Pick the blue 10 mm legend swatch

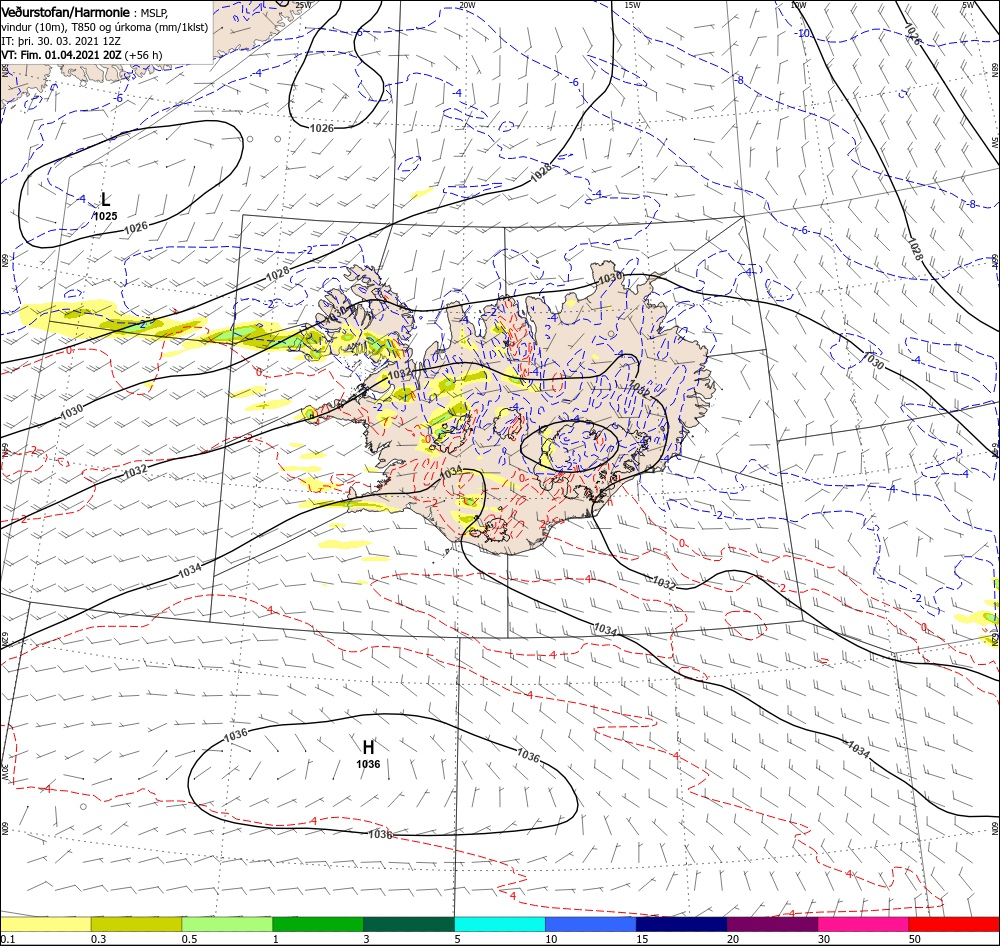pyautogui.click(x=591, y=924)
